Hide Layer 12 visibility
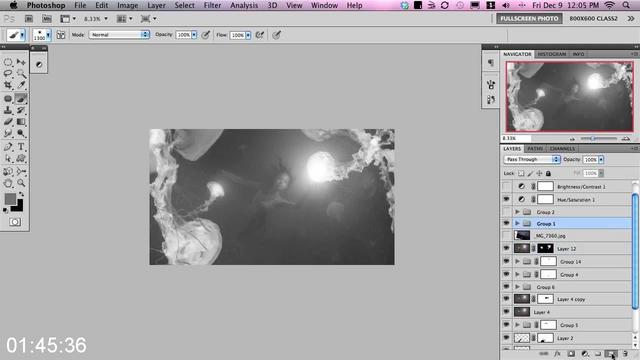Image resolution: width=640 pixels, height=360 pixels. click(507, 248)
